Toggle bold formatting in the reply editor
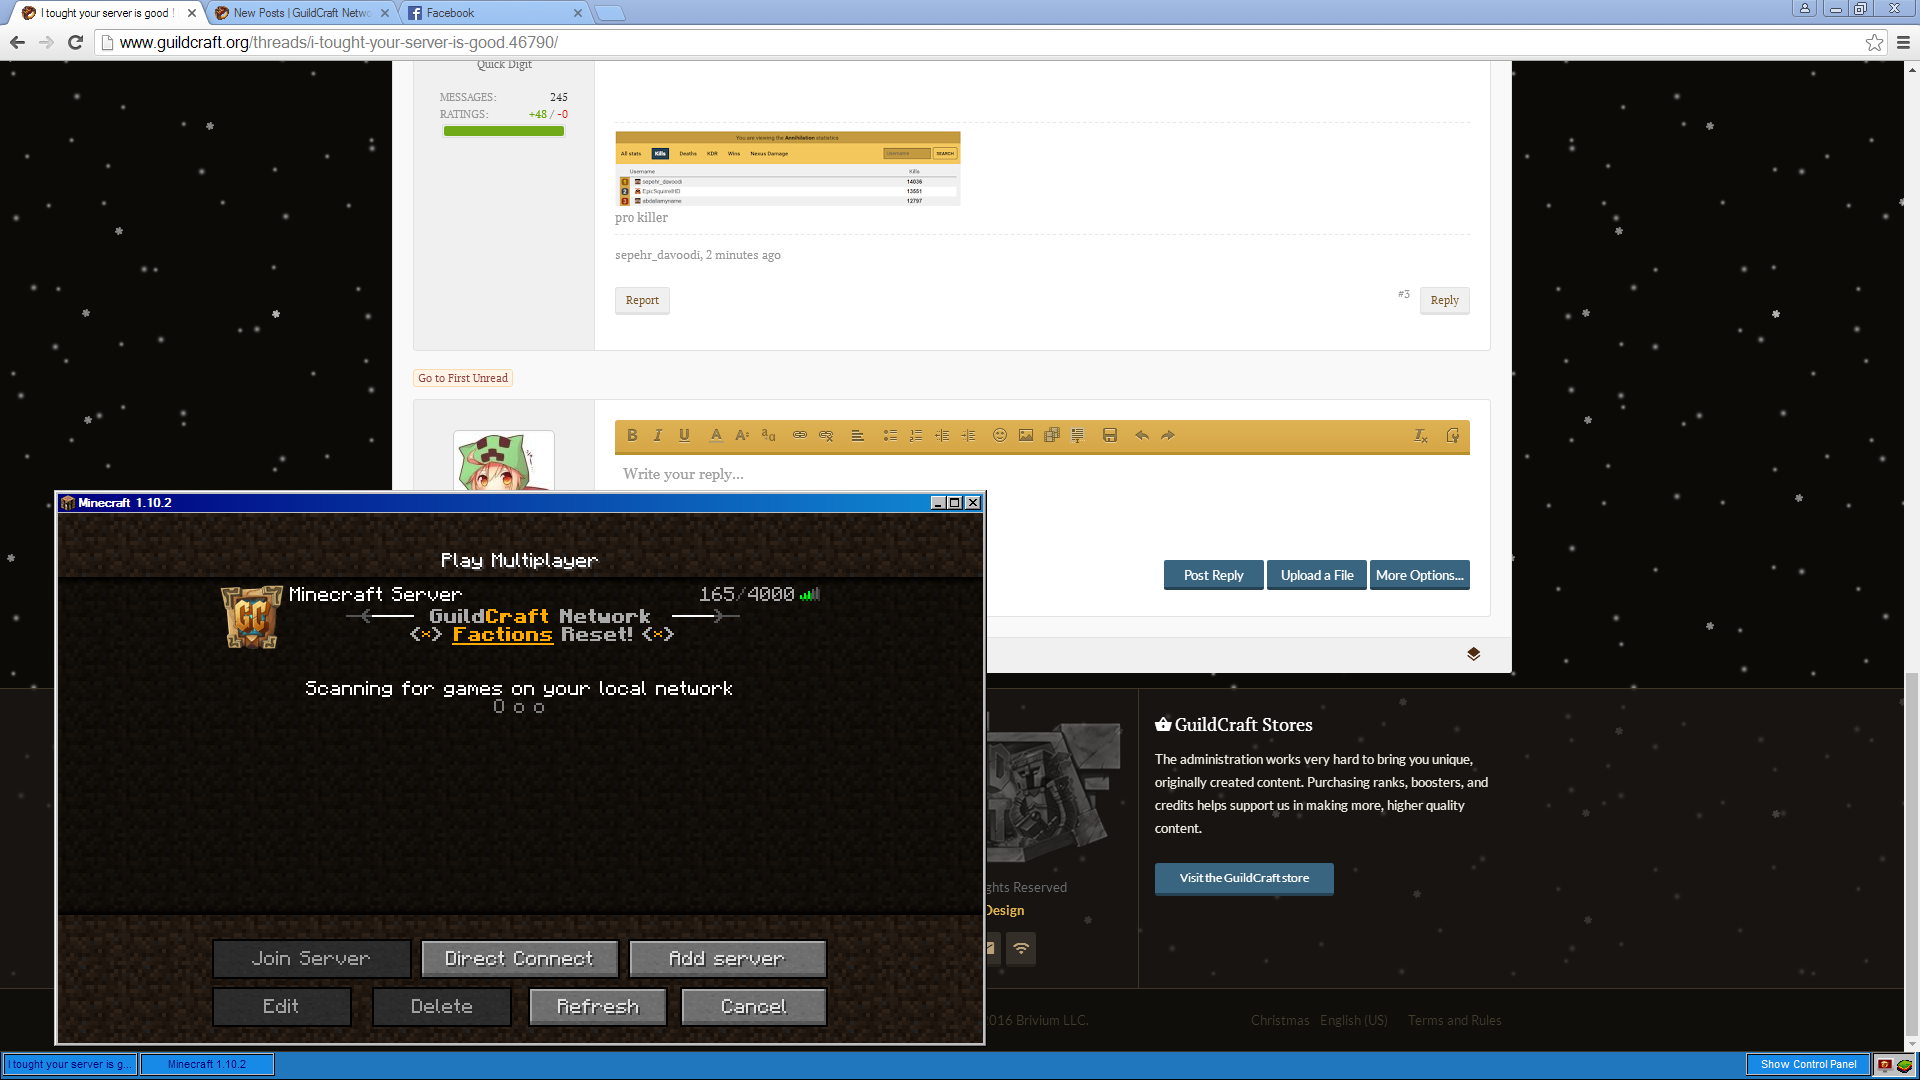 tap(632, 435)
